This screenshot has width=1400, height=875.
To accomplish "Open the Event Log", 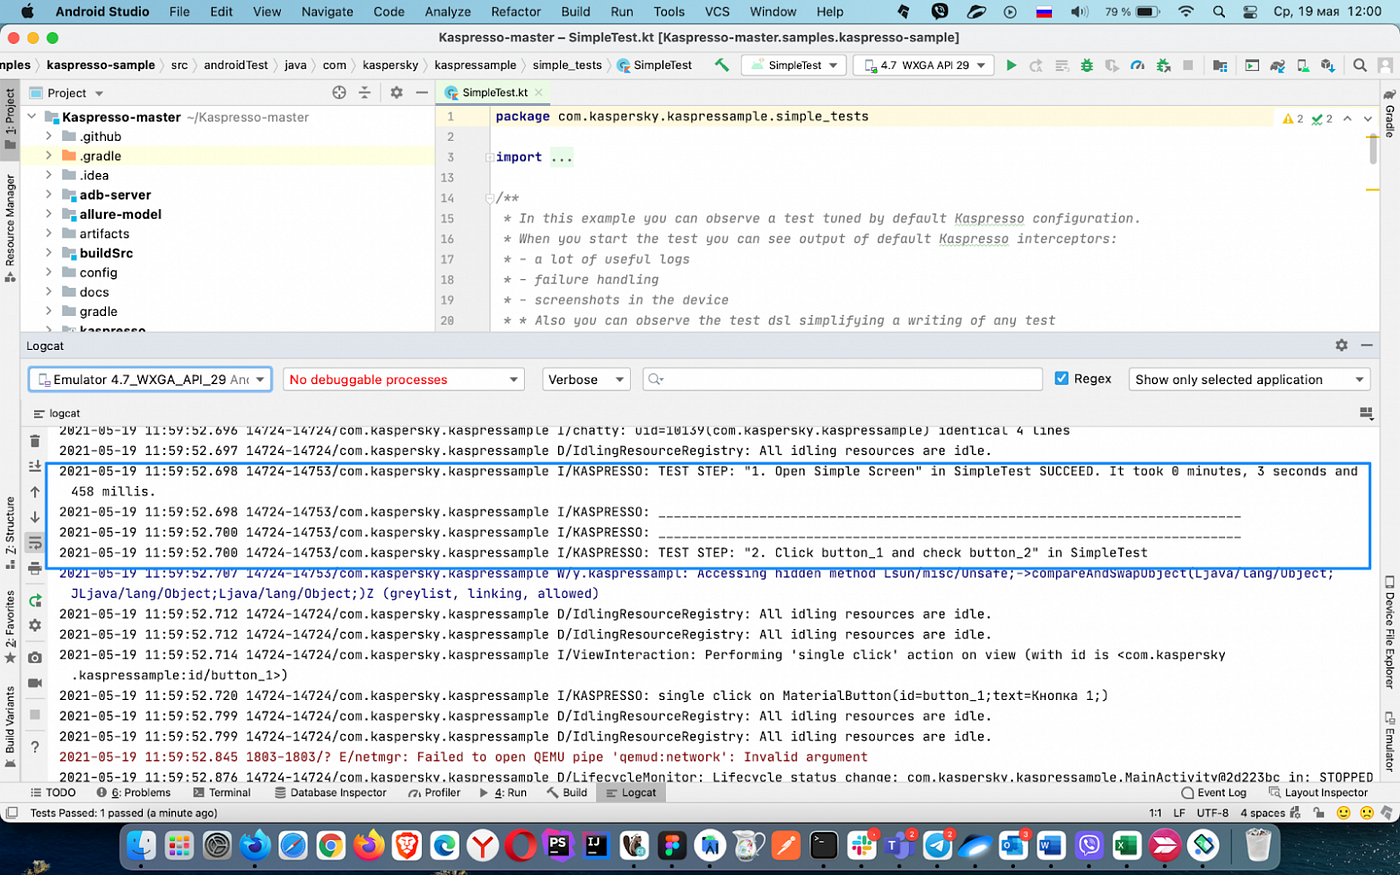I will (1214, 793).
